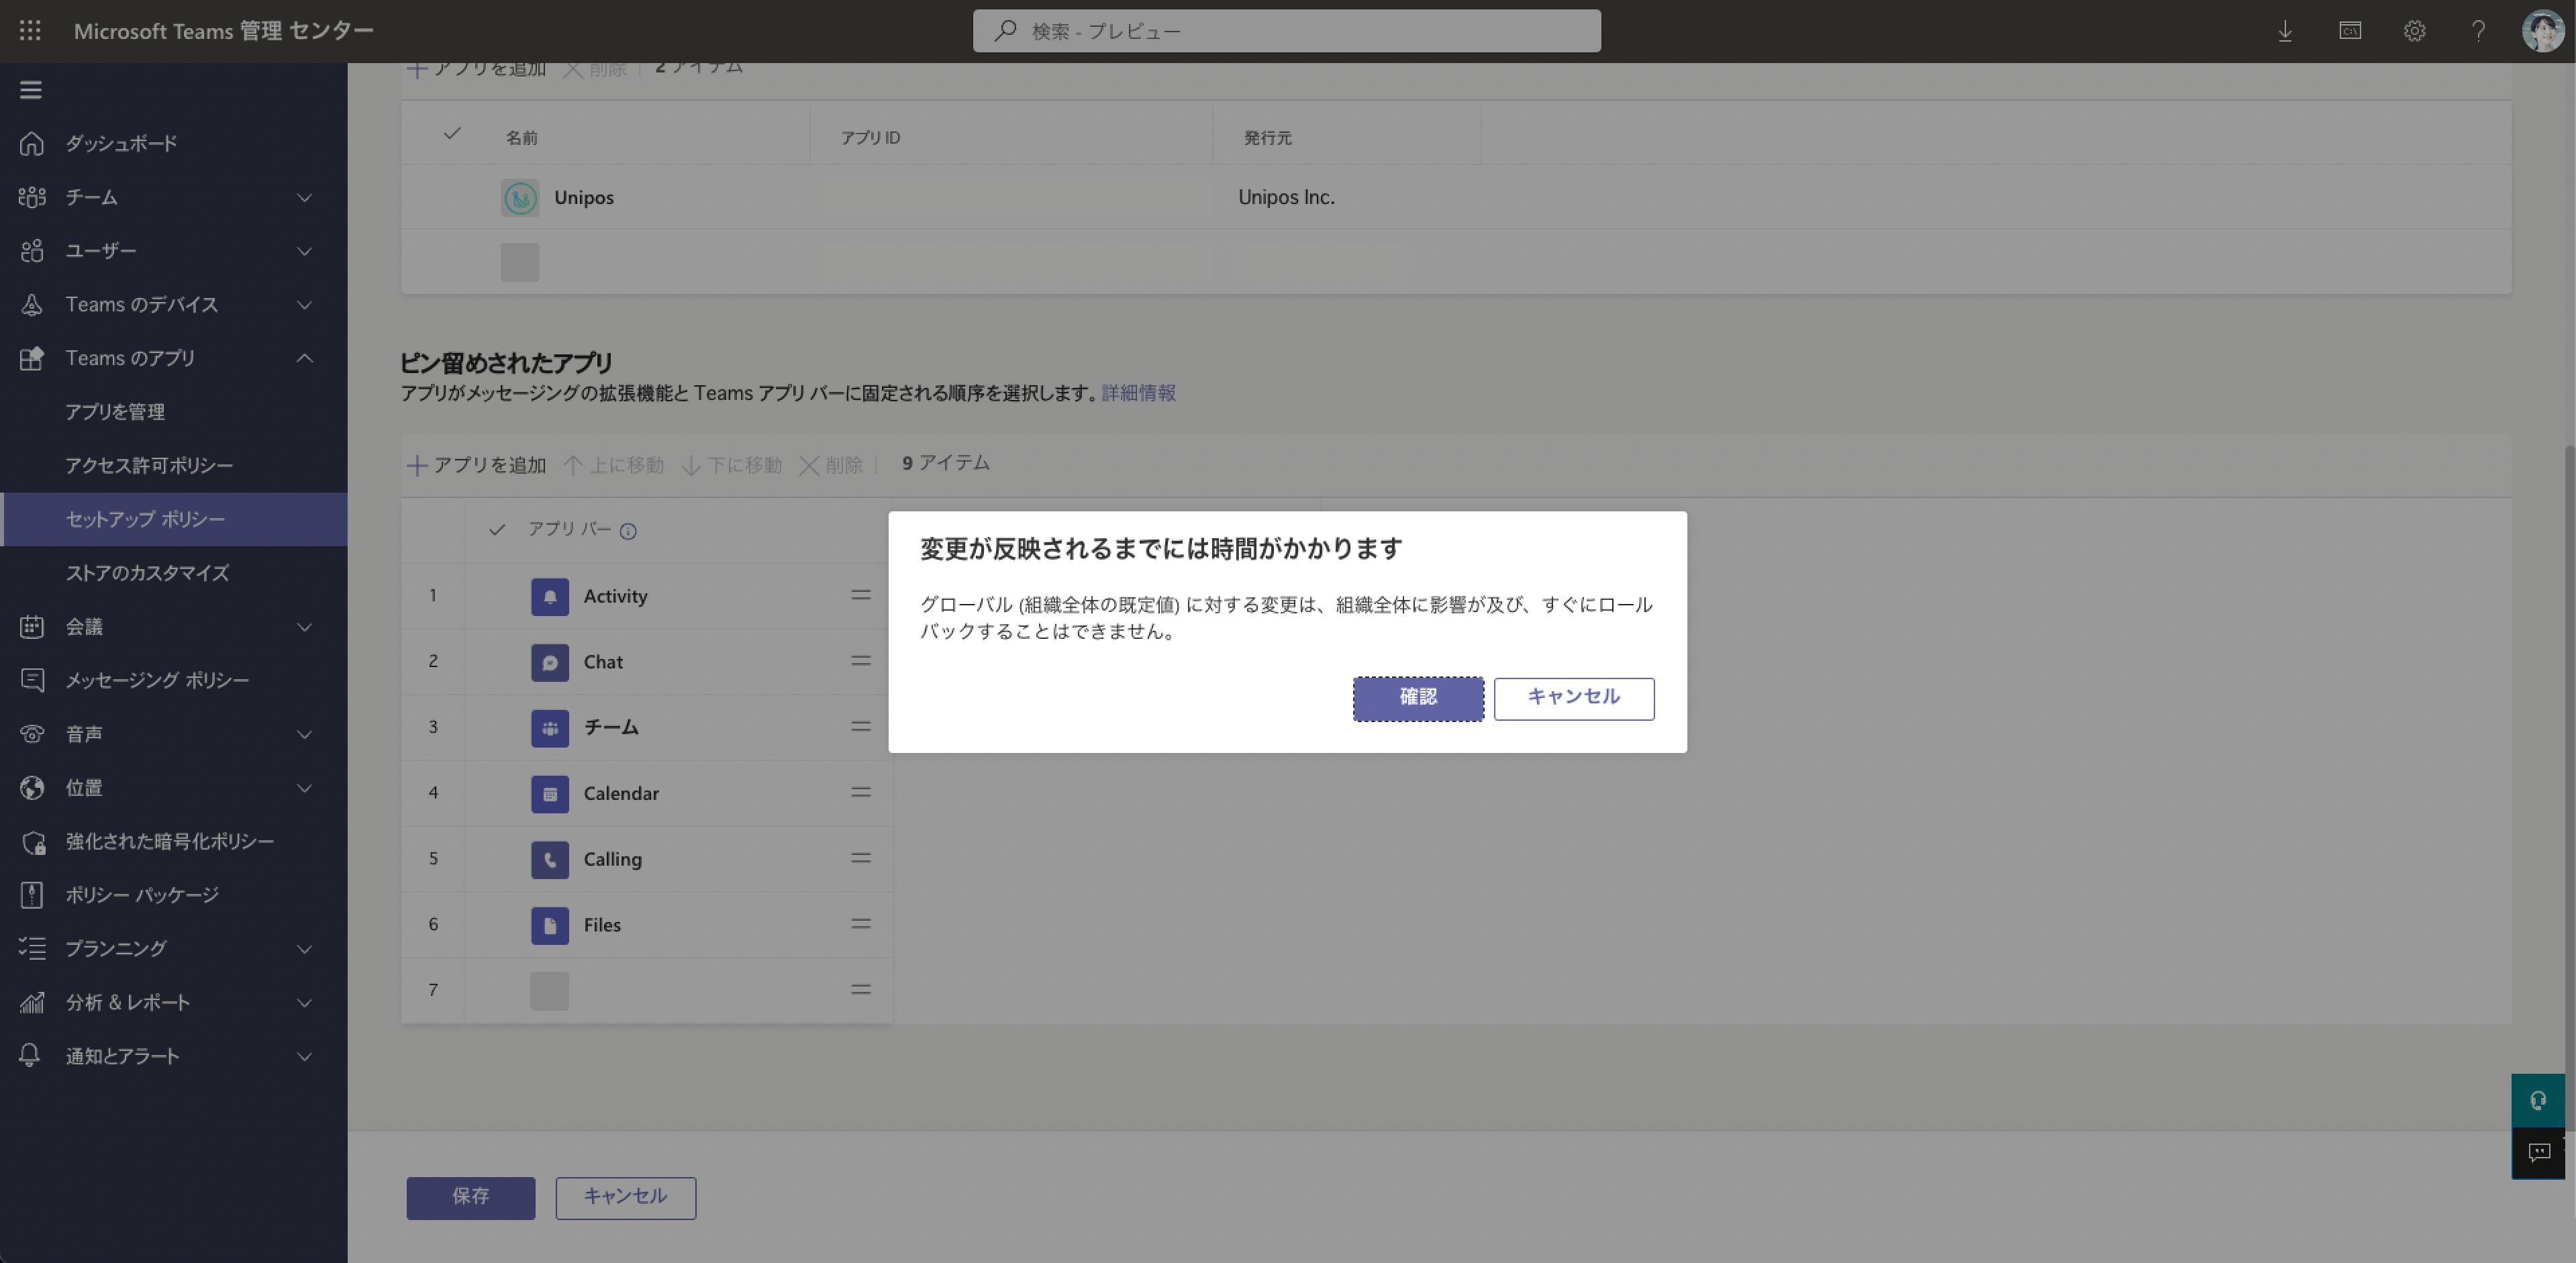Open the app launcher waffle icon
Viewport: 2576px width, 1263px height.
point(30,31)
